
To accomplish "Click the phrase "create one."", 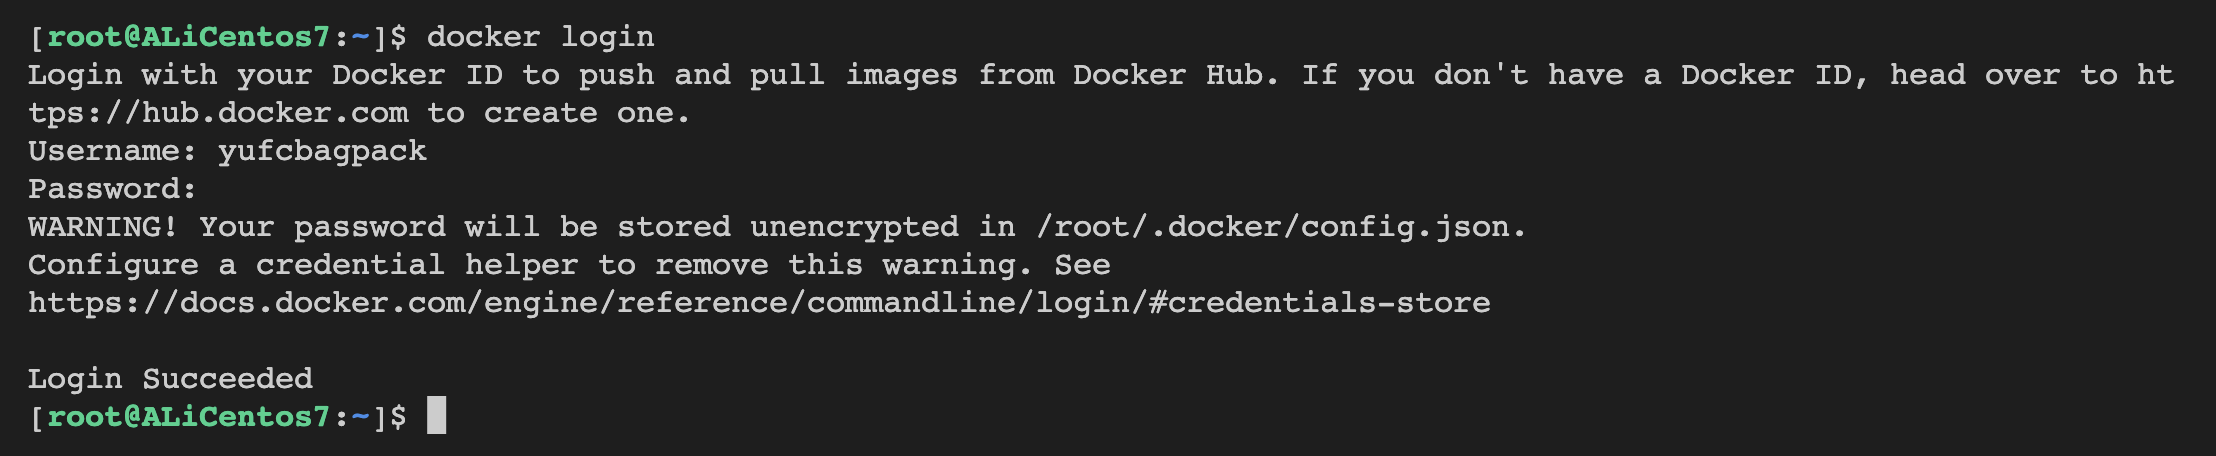I will pyautogui.click(x=587, y=113).
